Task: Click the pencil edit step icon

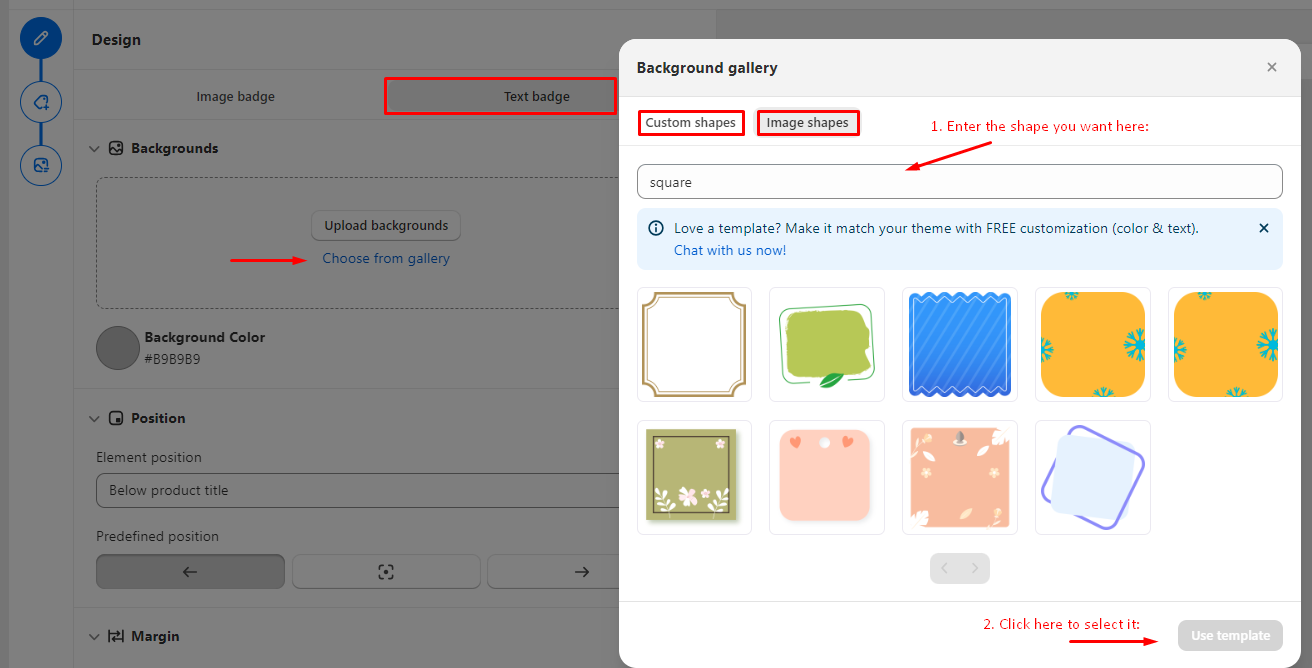Action: [41, 38]
